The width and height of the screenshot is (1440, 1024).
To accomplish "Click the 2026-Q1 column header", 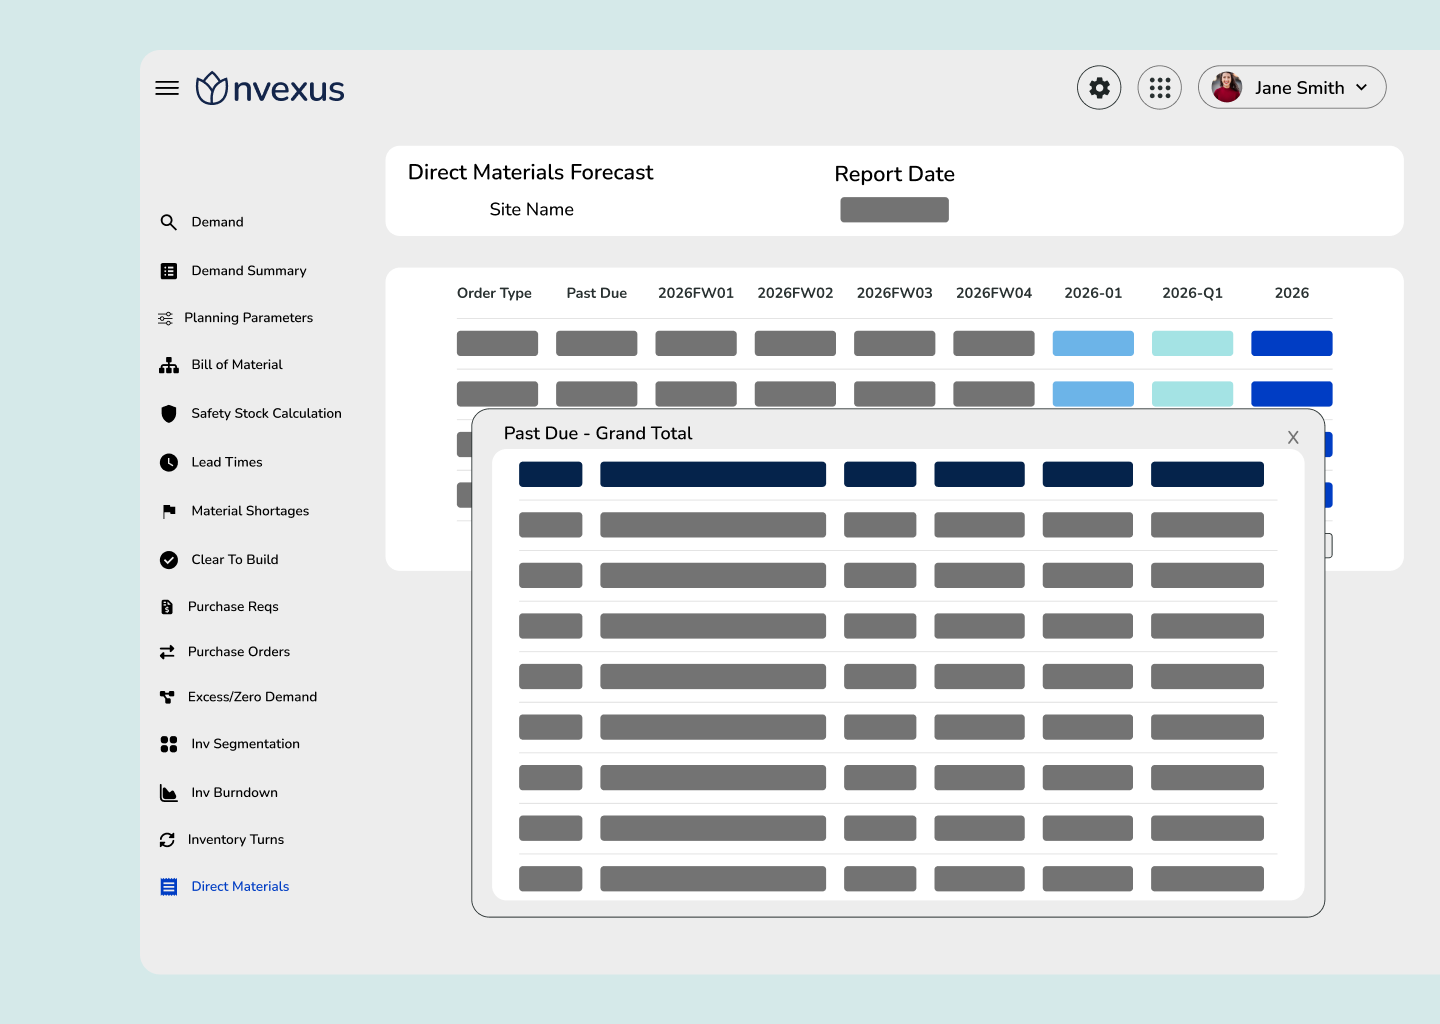I will tap(1192, 293).
